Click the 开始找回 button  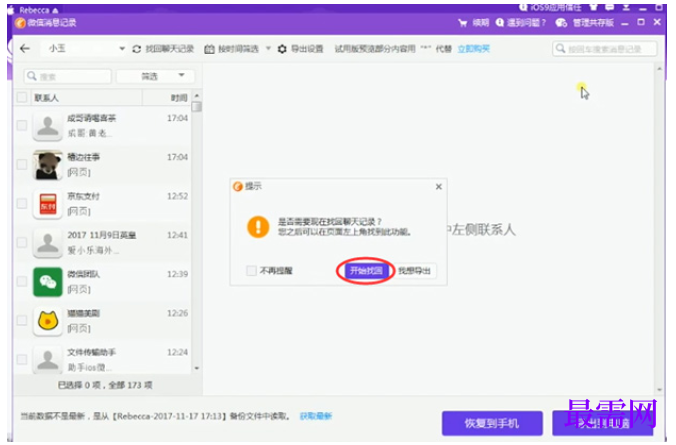click(366, 271)
